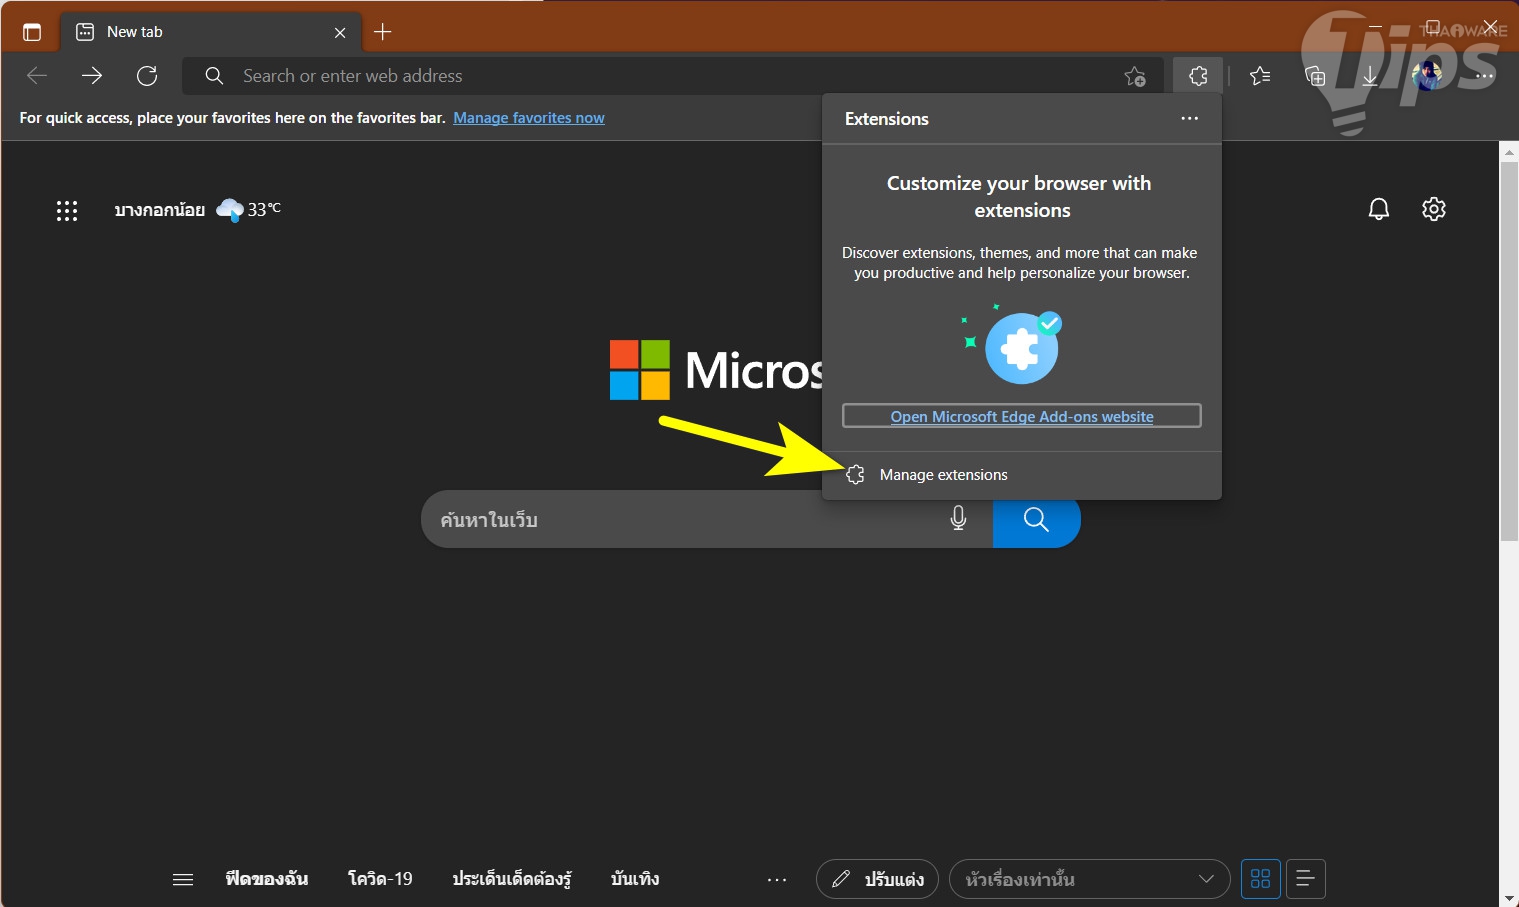Viewport: 1519px width, 907px height.
Task: Open the โควิด-19 feed tab
Action: click(x=380, y=880)
